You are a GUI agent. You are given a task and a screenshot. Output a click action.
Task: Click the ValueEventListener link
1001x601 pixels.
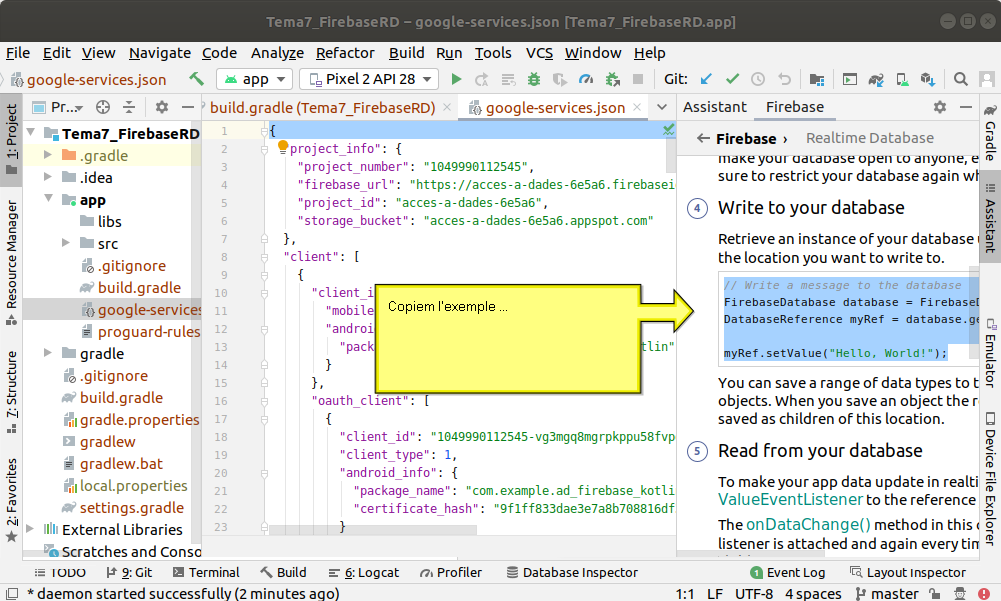point(790,499)
